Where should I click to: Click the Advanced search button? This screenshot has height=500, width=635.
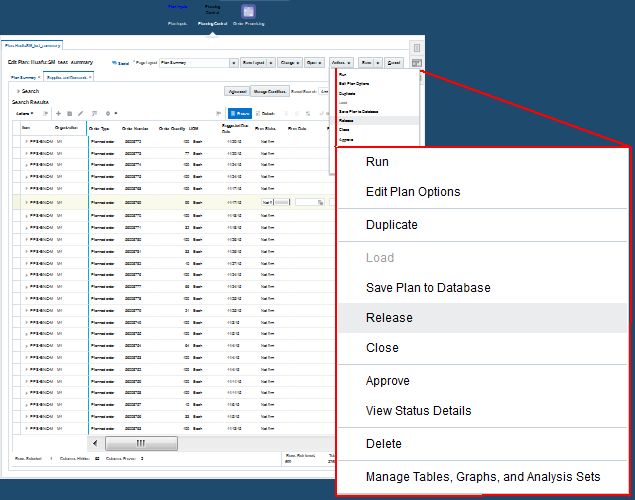[236, 91]
